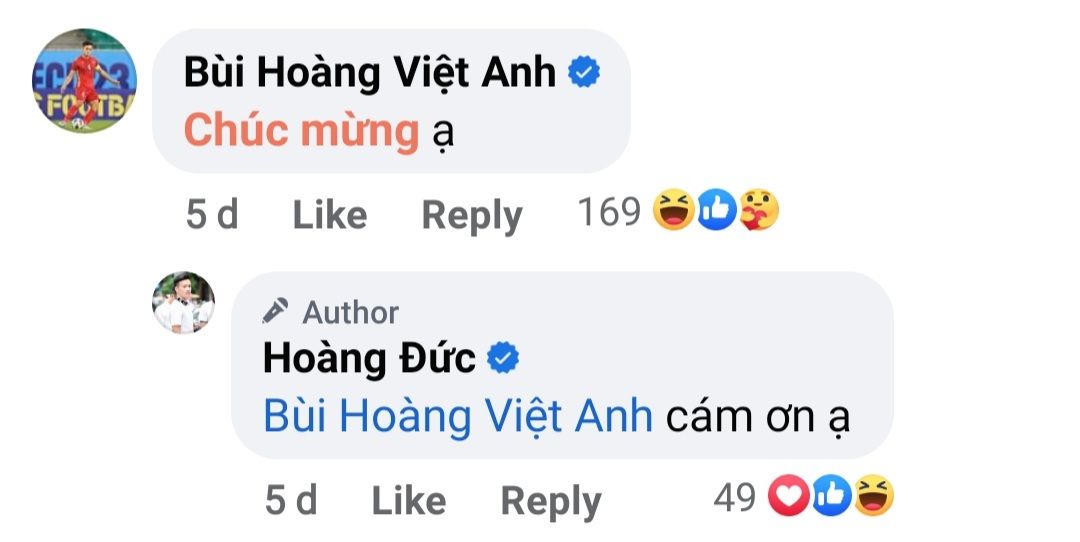Click the blue Bùi Hoàng Việt Anh mention
Image resolution: width=1080 pixels, height=542 pixels.
458,417
